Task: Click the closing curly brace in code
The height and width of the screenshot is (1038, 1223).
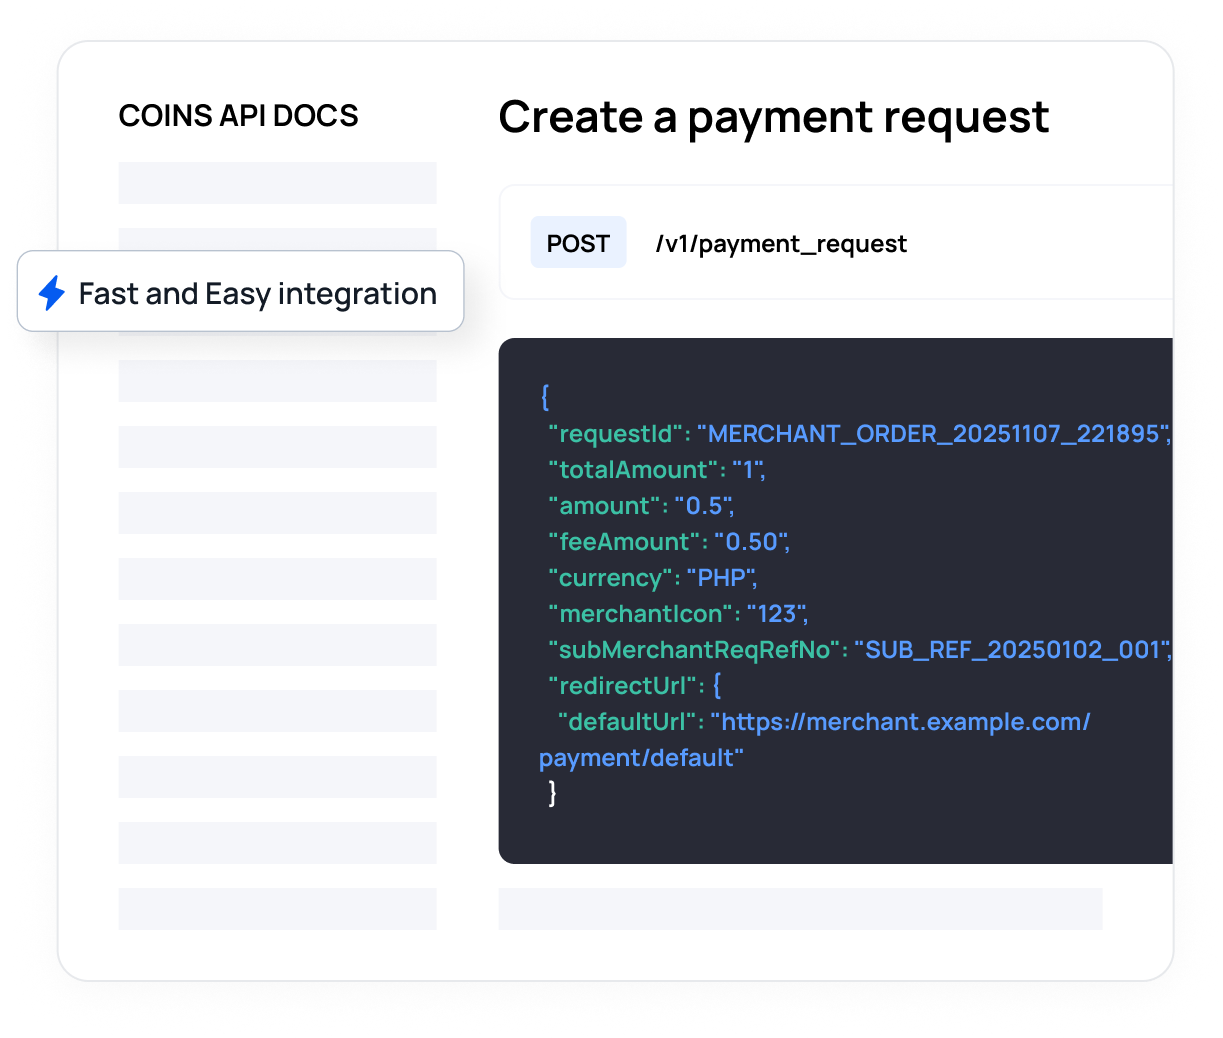Action: (x=552, y=794)
